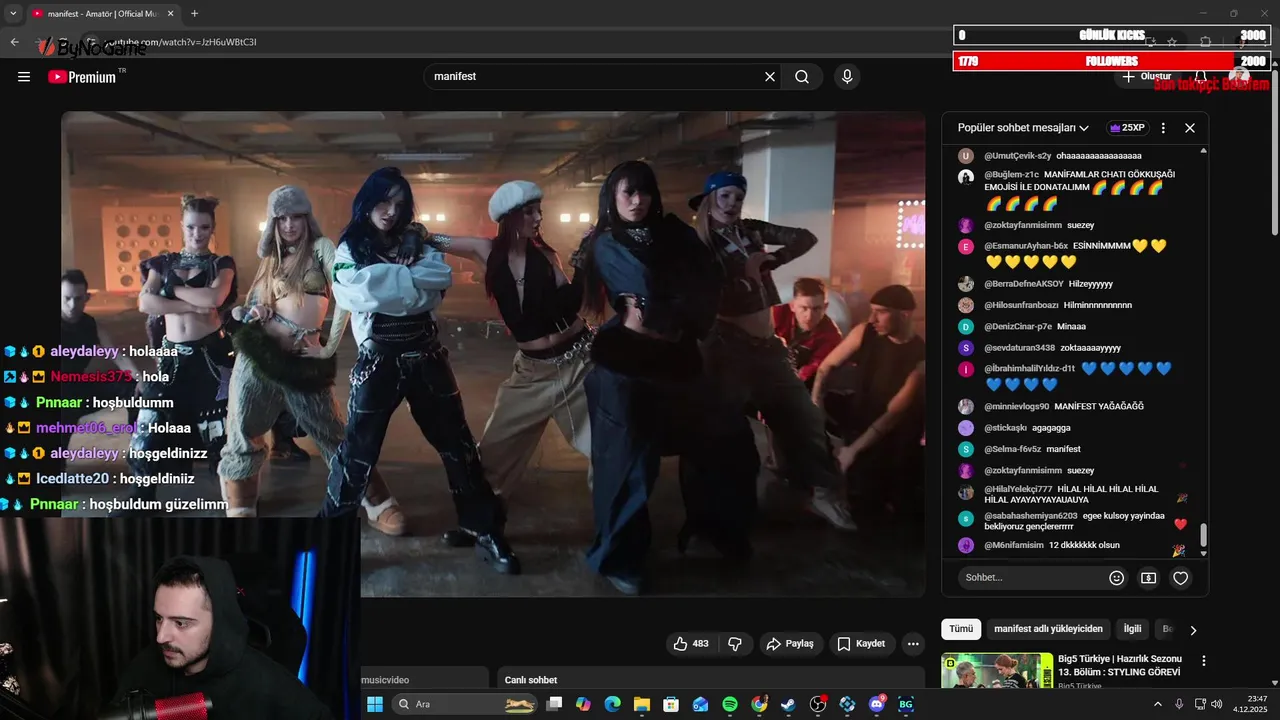Show more filter chips with right chevron
Screen dimensions: 1280x720
pos(1193,630)
